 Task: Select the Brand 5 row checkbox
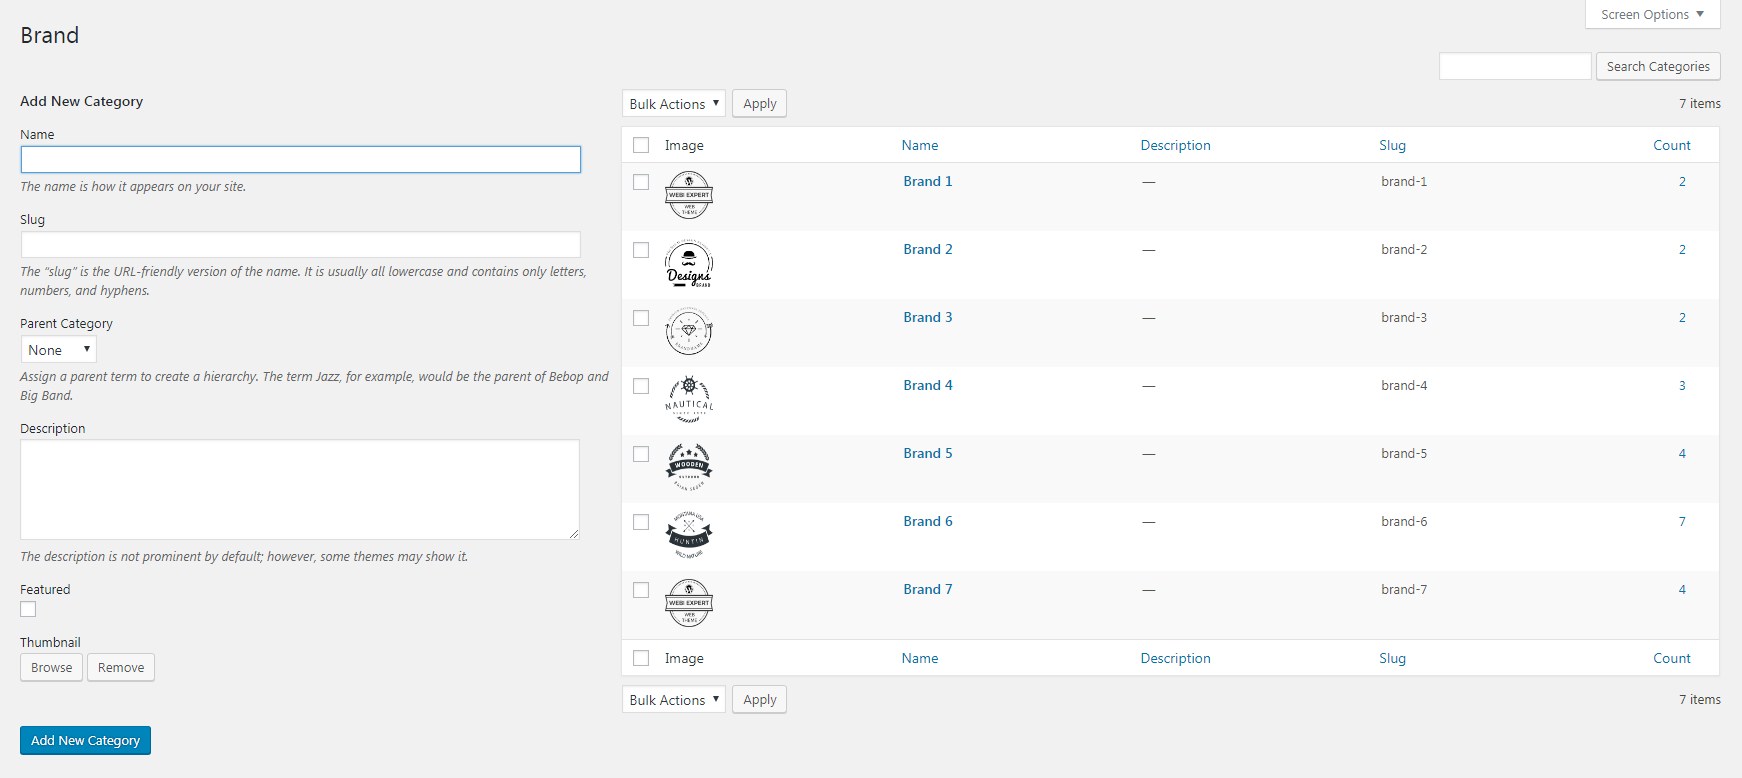tap(641, 454)
